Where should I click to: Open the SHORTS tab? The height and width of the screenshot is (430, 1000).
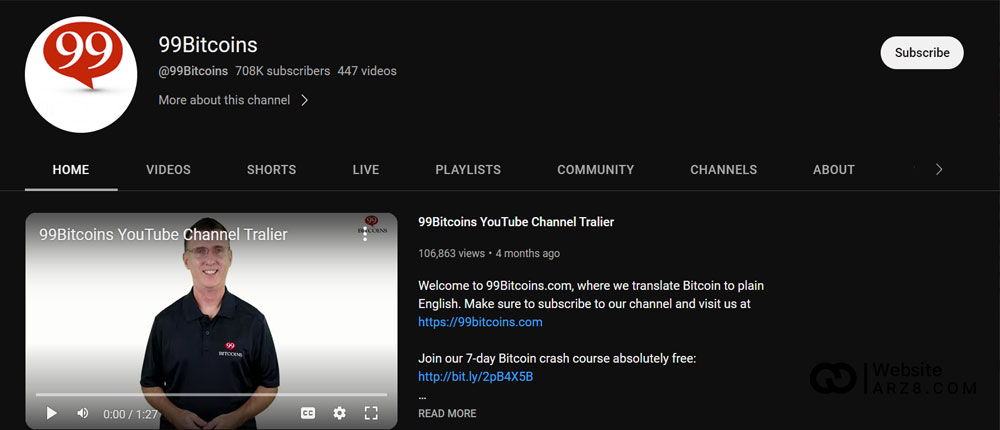272,170
